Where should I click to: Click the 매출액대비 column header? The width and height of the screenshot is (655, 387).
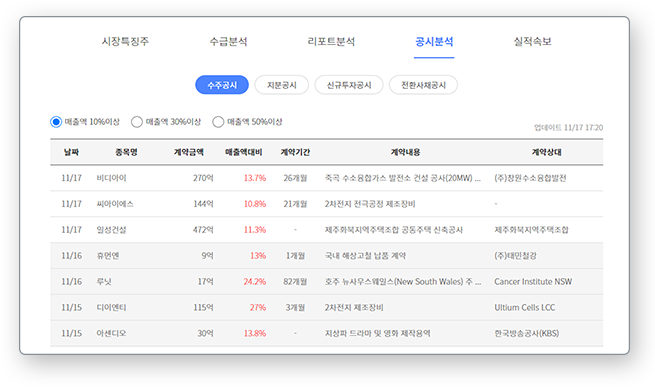click(244, 152)
